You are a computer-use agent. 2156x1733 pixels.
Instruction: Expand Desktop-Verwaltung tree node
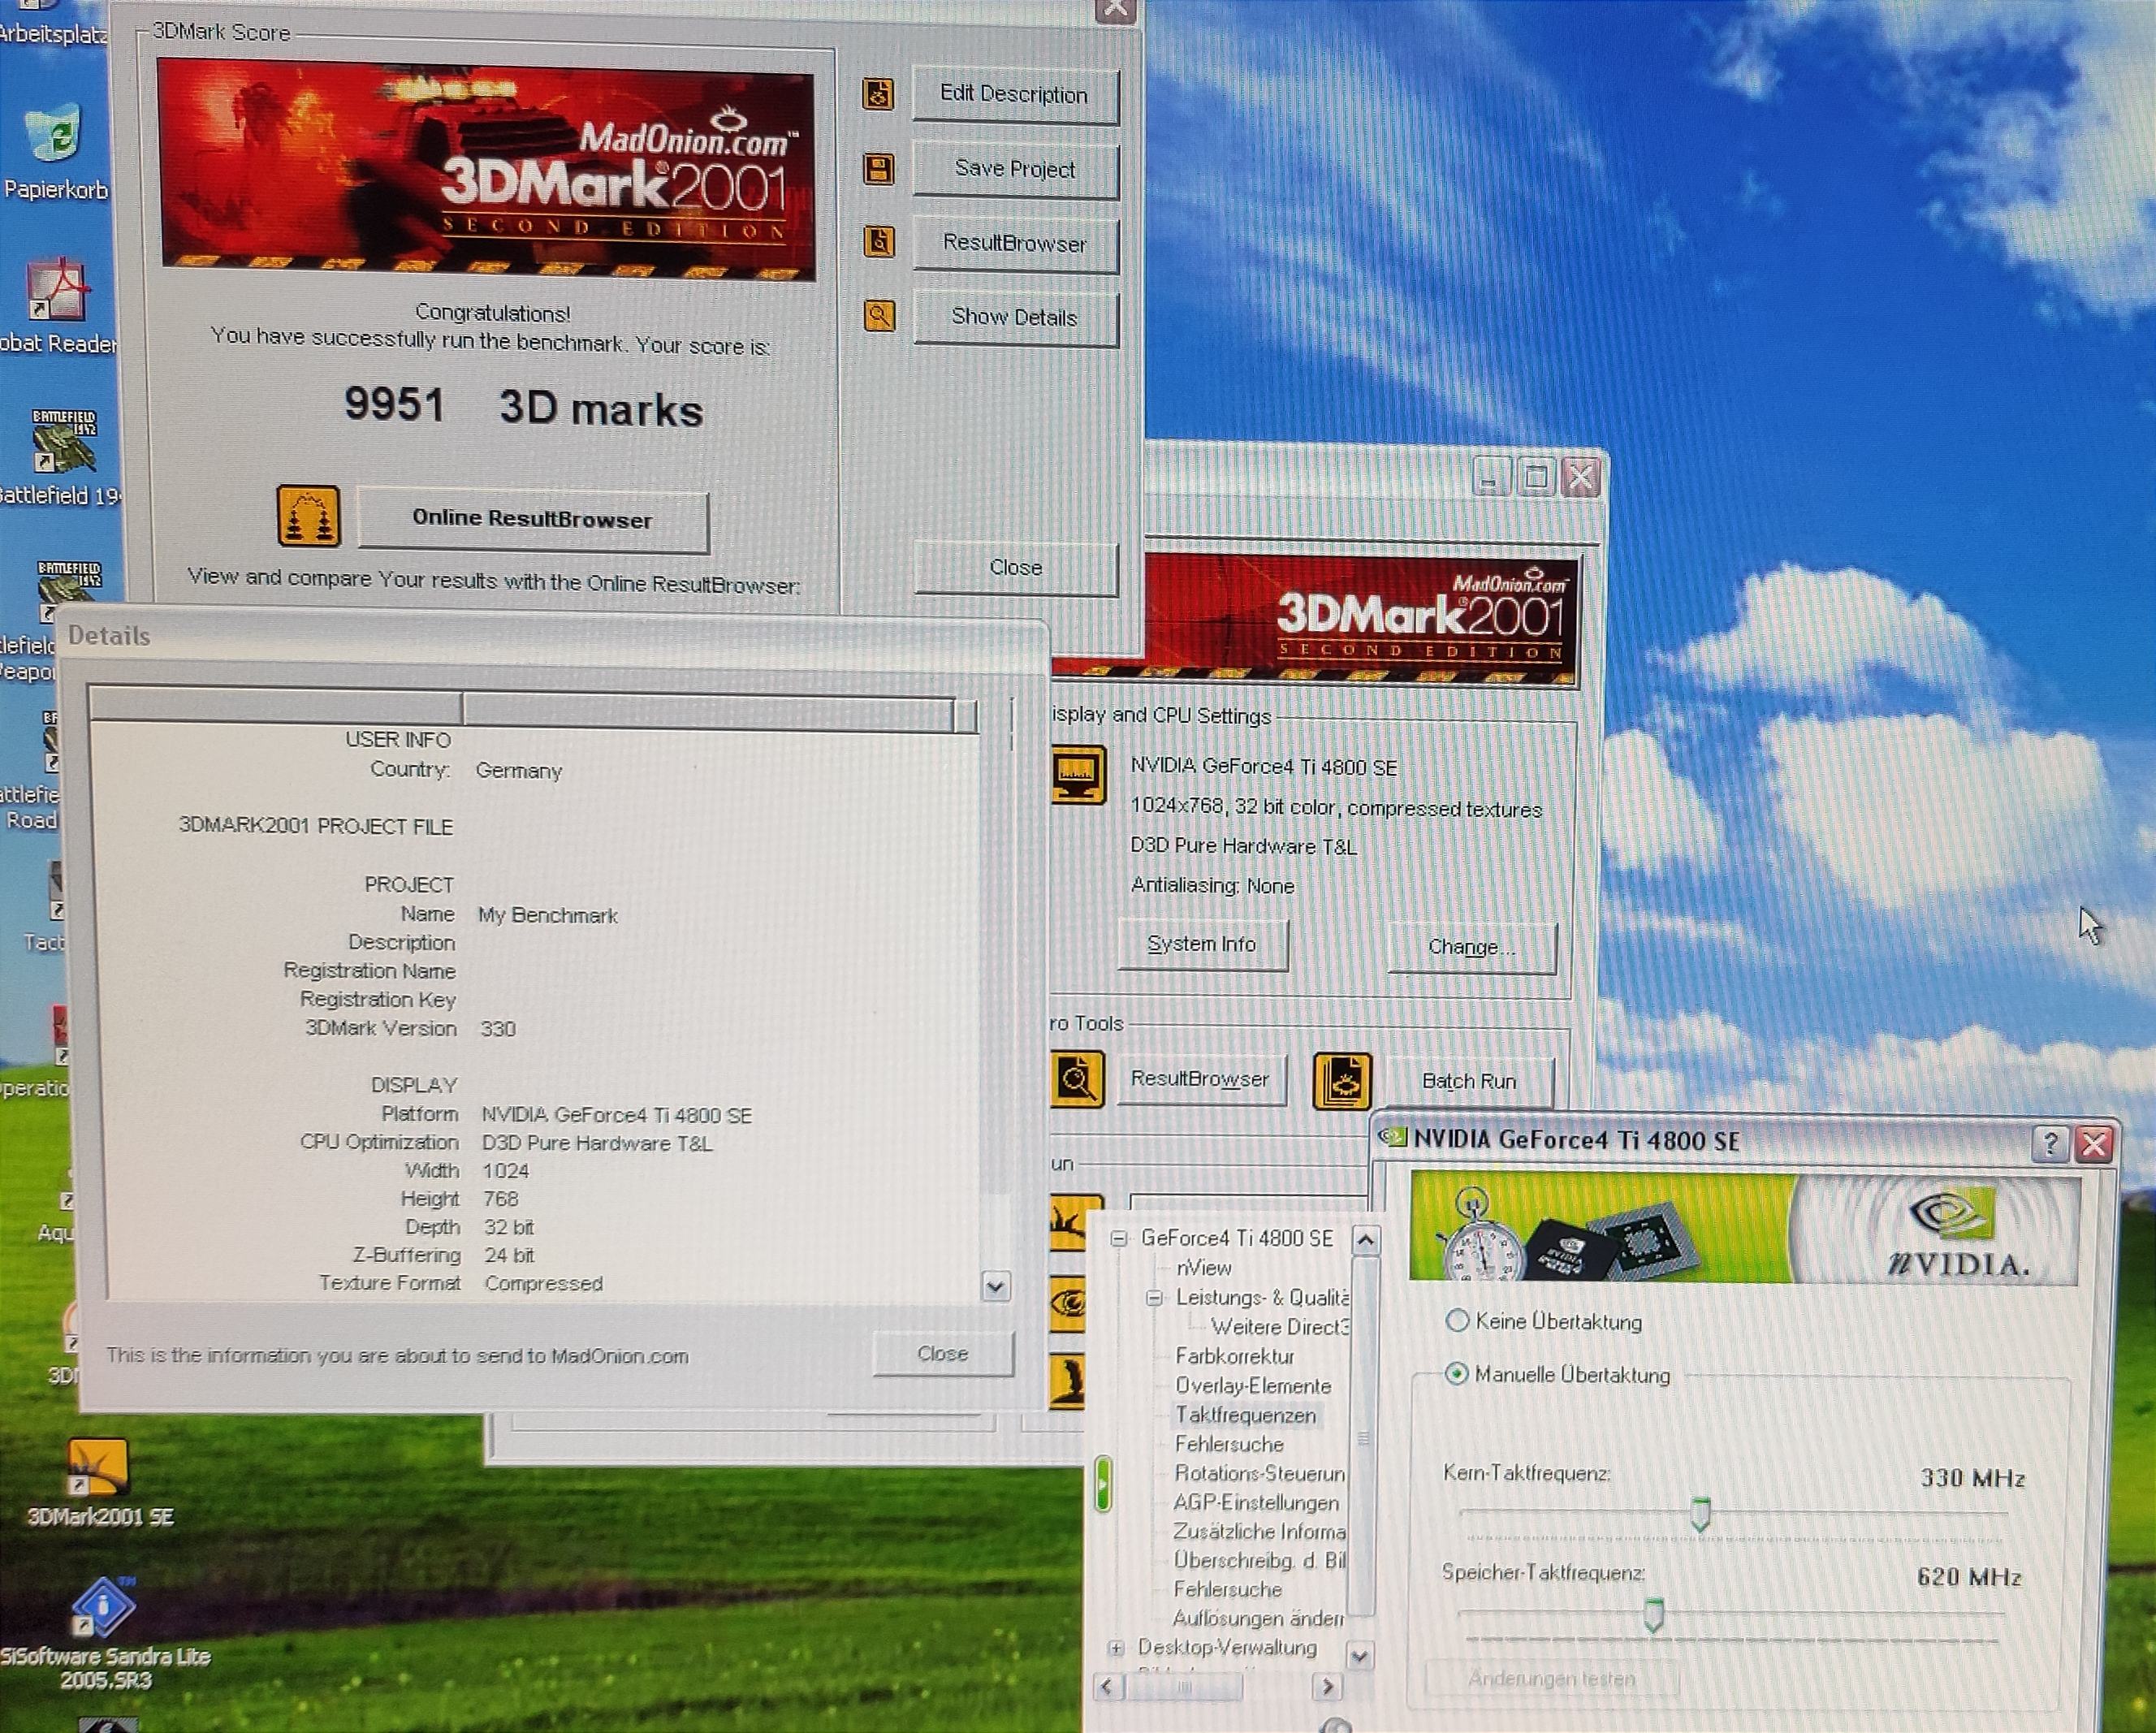(x=1117, y=1647)
